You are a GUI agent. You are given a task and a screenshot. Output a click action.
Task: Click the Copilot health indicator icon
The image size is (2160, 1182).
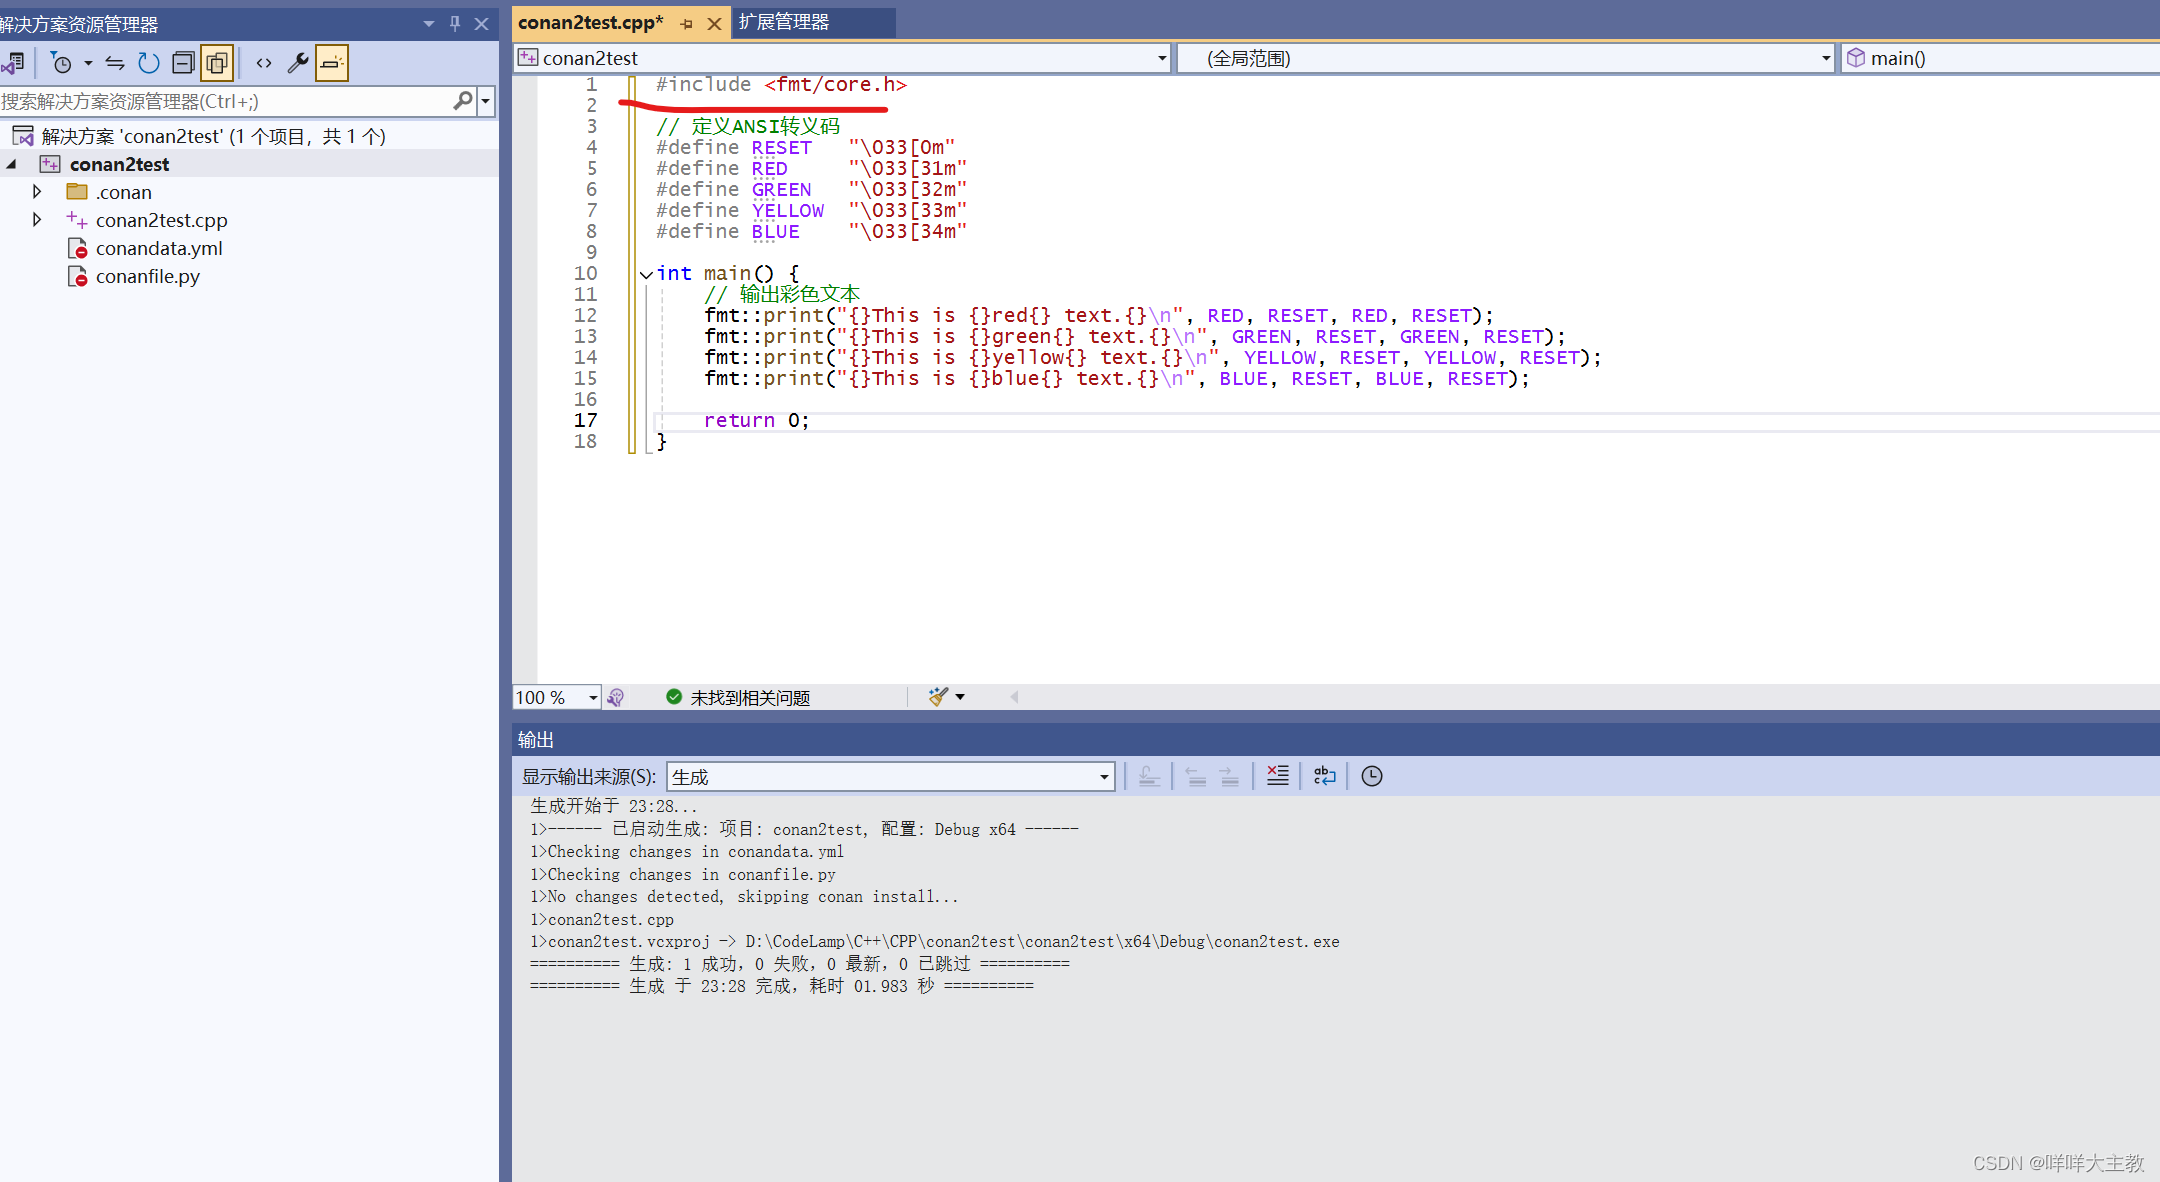pos(616,697)
